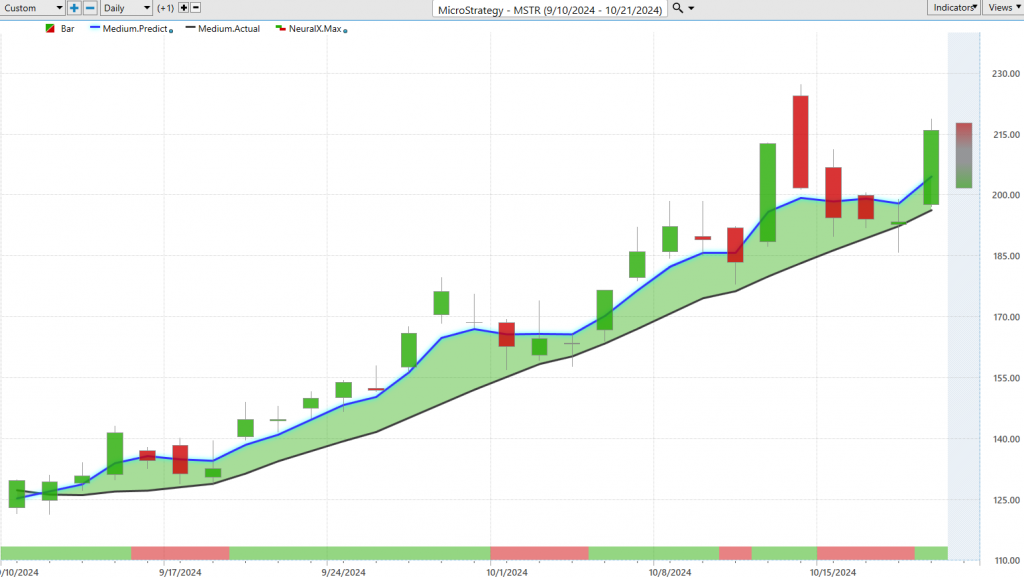Image resolution: width=1024 pixels, height=579 pixels.
Task: Select the Medium.Predict legend label
Action: pos(135,29)
